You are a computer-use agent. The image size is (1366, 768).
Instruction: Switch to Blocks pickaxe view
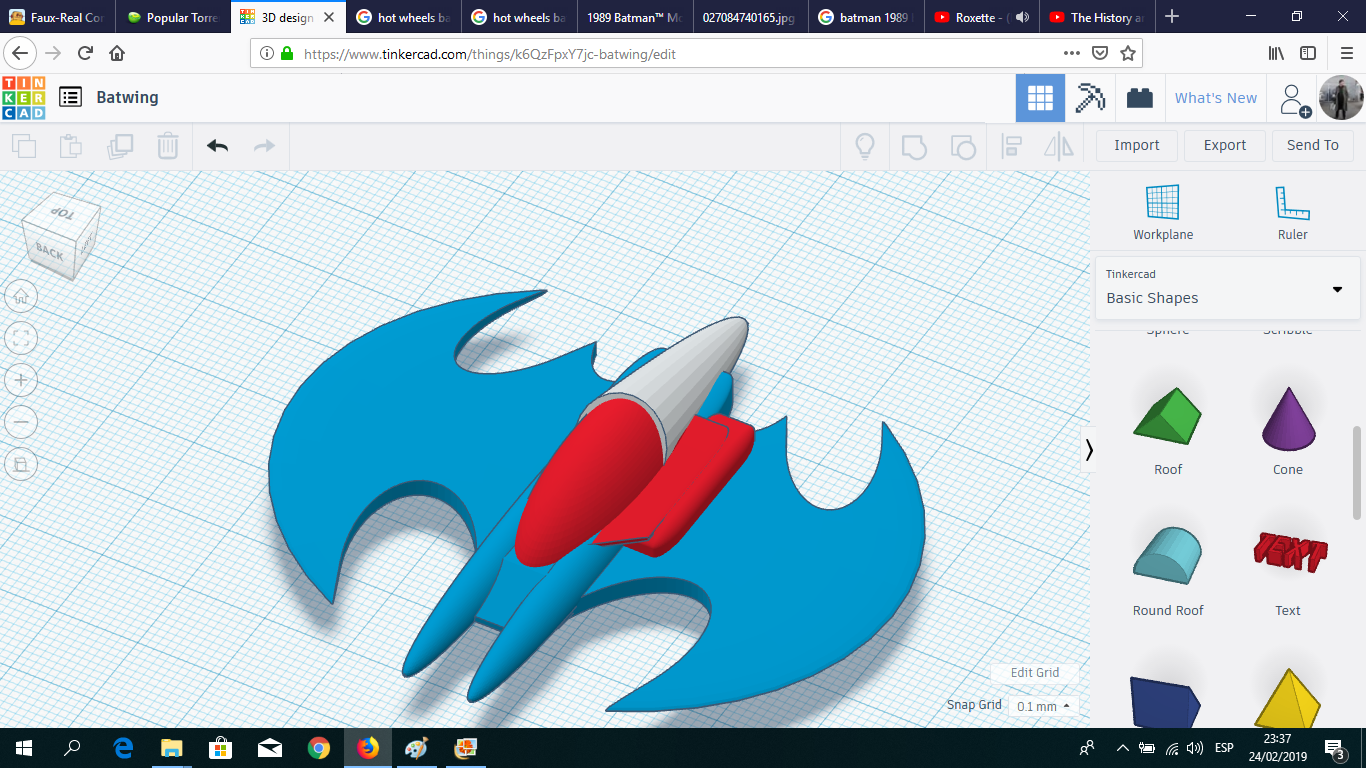(x=1090, y=98)
